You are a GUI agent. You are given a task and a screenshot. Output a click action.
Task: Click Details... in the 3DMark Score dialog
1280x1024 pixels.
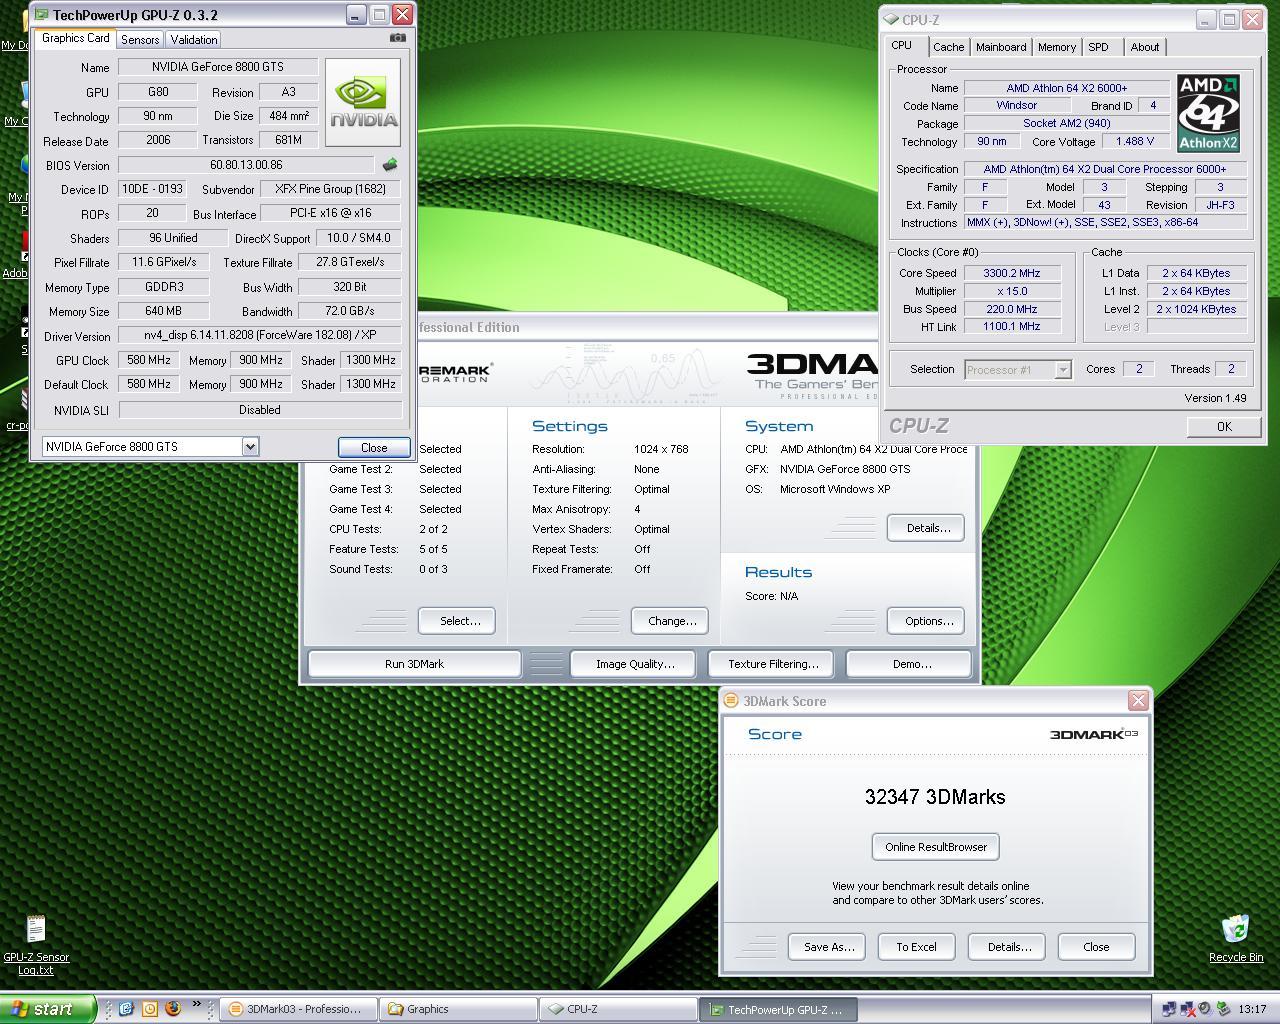(x=1009, y=947)
